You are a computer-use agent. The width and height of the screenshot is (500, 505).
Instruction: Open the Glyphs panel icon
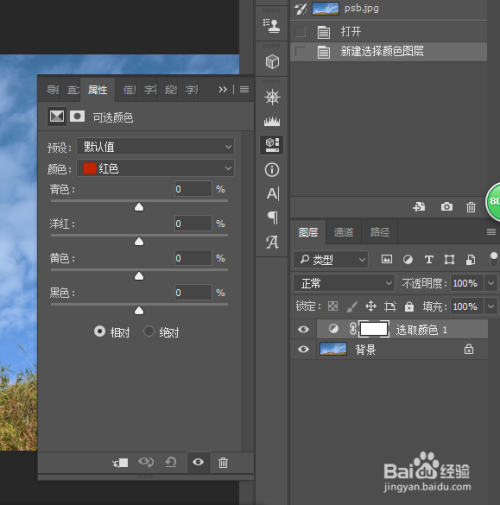click(272, 242)
